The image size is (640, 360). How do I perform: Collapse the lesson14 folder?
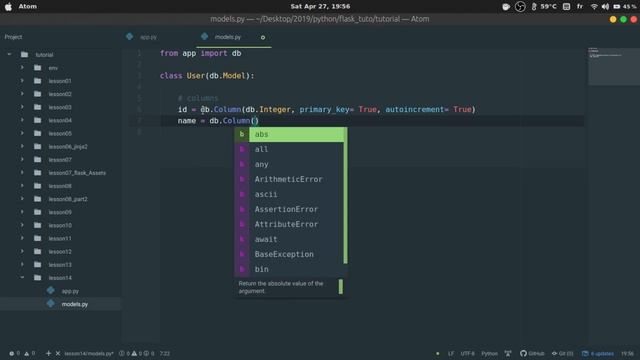[x=22, y=278]
